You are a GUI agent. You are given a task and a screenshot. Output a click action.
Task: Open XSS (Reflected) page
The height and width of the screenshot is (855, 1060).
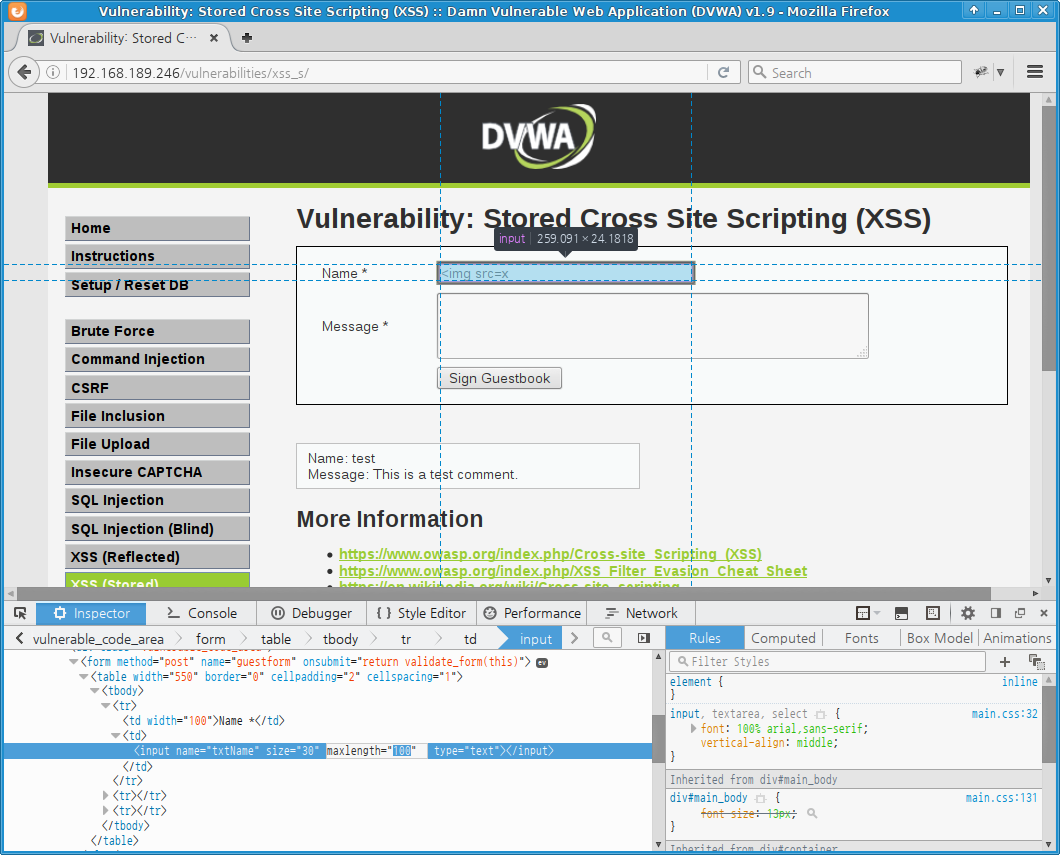[158, 557]
